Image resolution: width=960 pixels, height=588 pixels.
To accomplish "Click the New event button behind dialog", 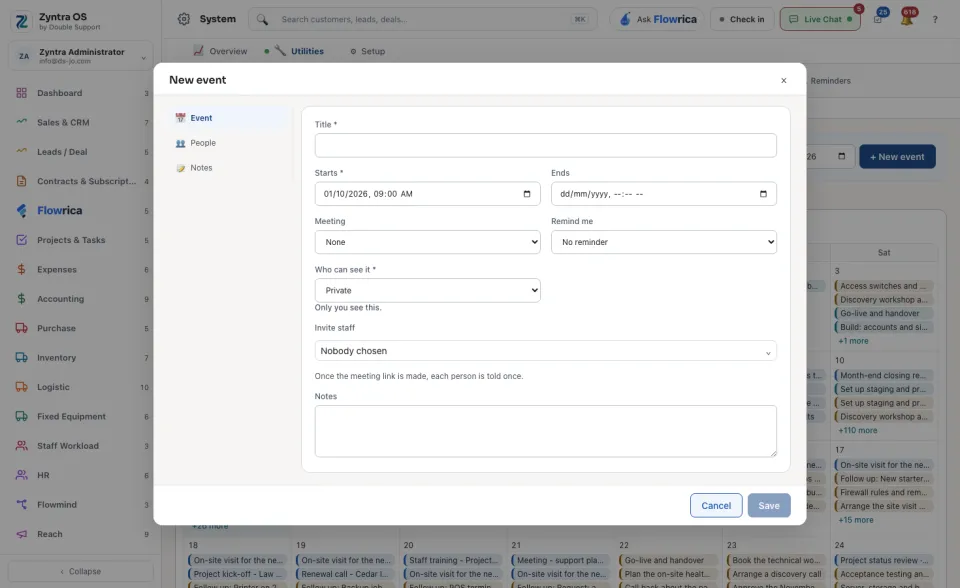I will point(897,157).
